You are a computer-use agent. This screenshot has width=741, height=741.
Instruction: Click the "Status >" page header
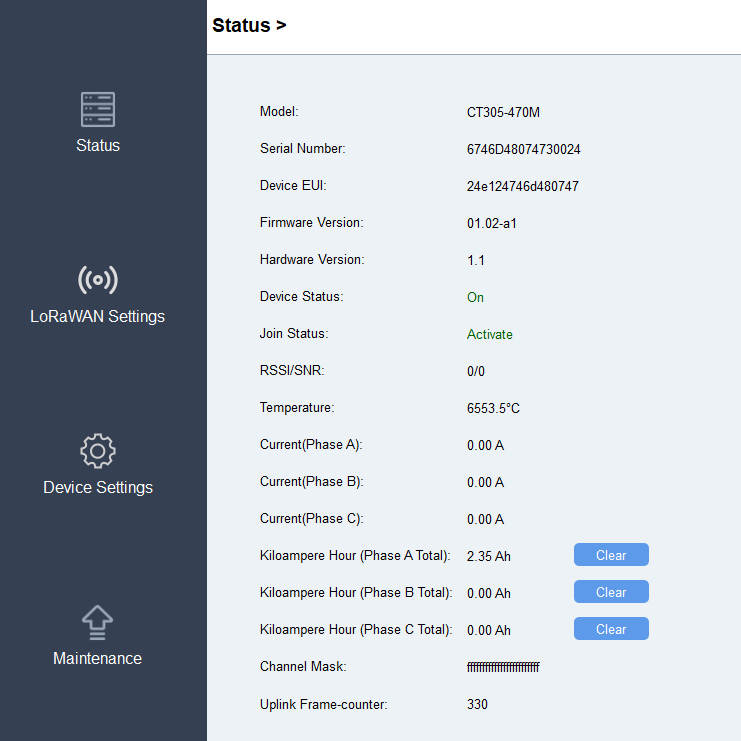click(249, 26)
